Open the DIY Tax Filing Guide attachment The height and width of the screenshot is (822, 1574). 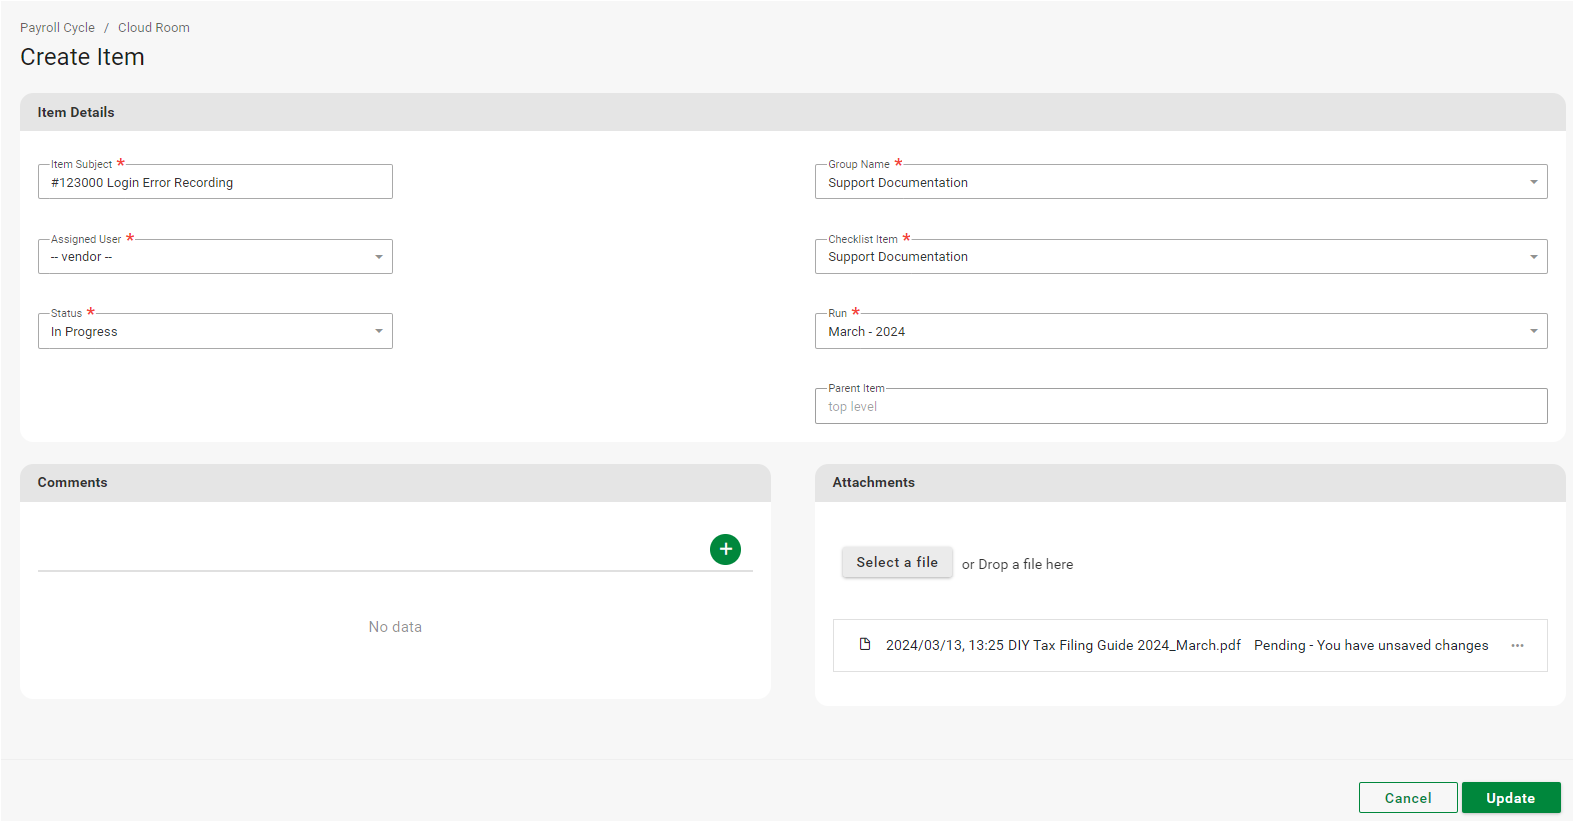click(1062, 646)
